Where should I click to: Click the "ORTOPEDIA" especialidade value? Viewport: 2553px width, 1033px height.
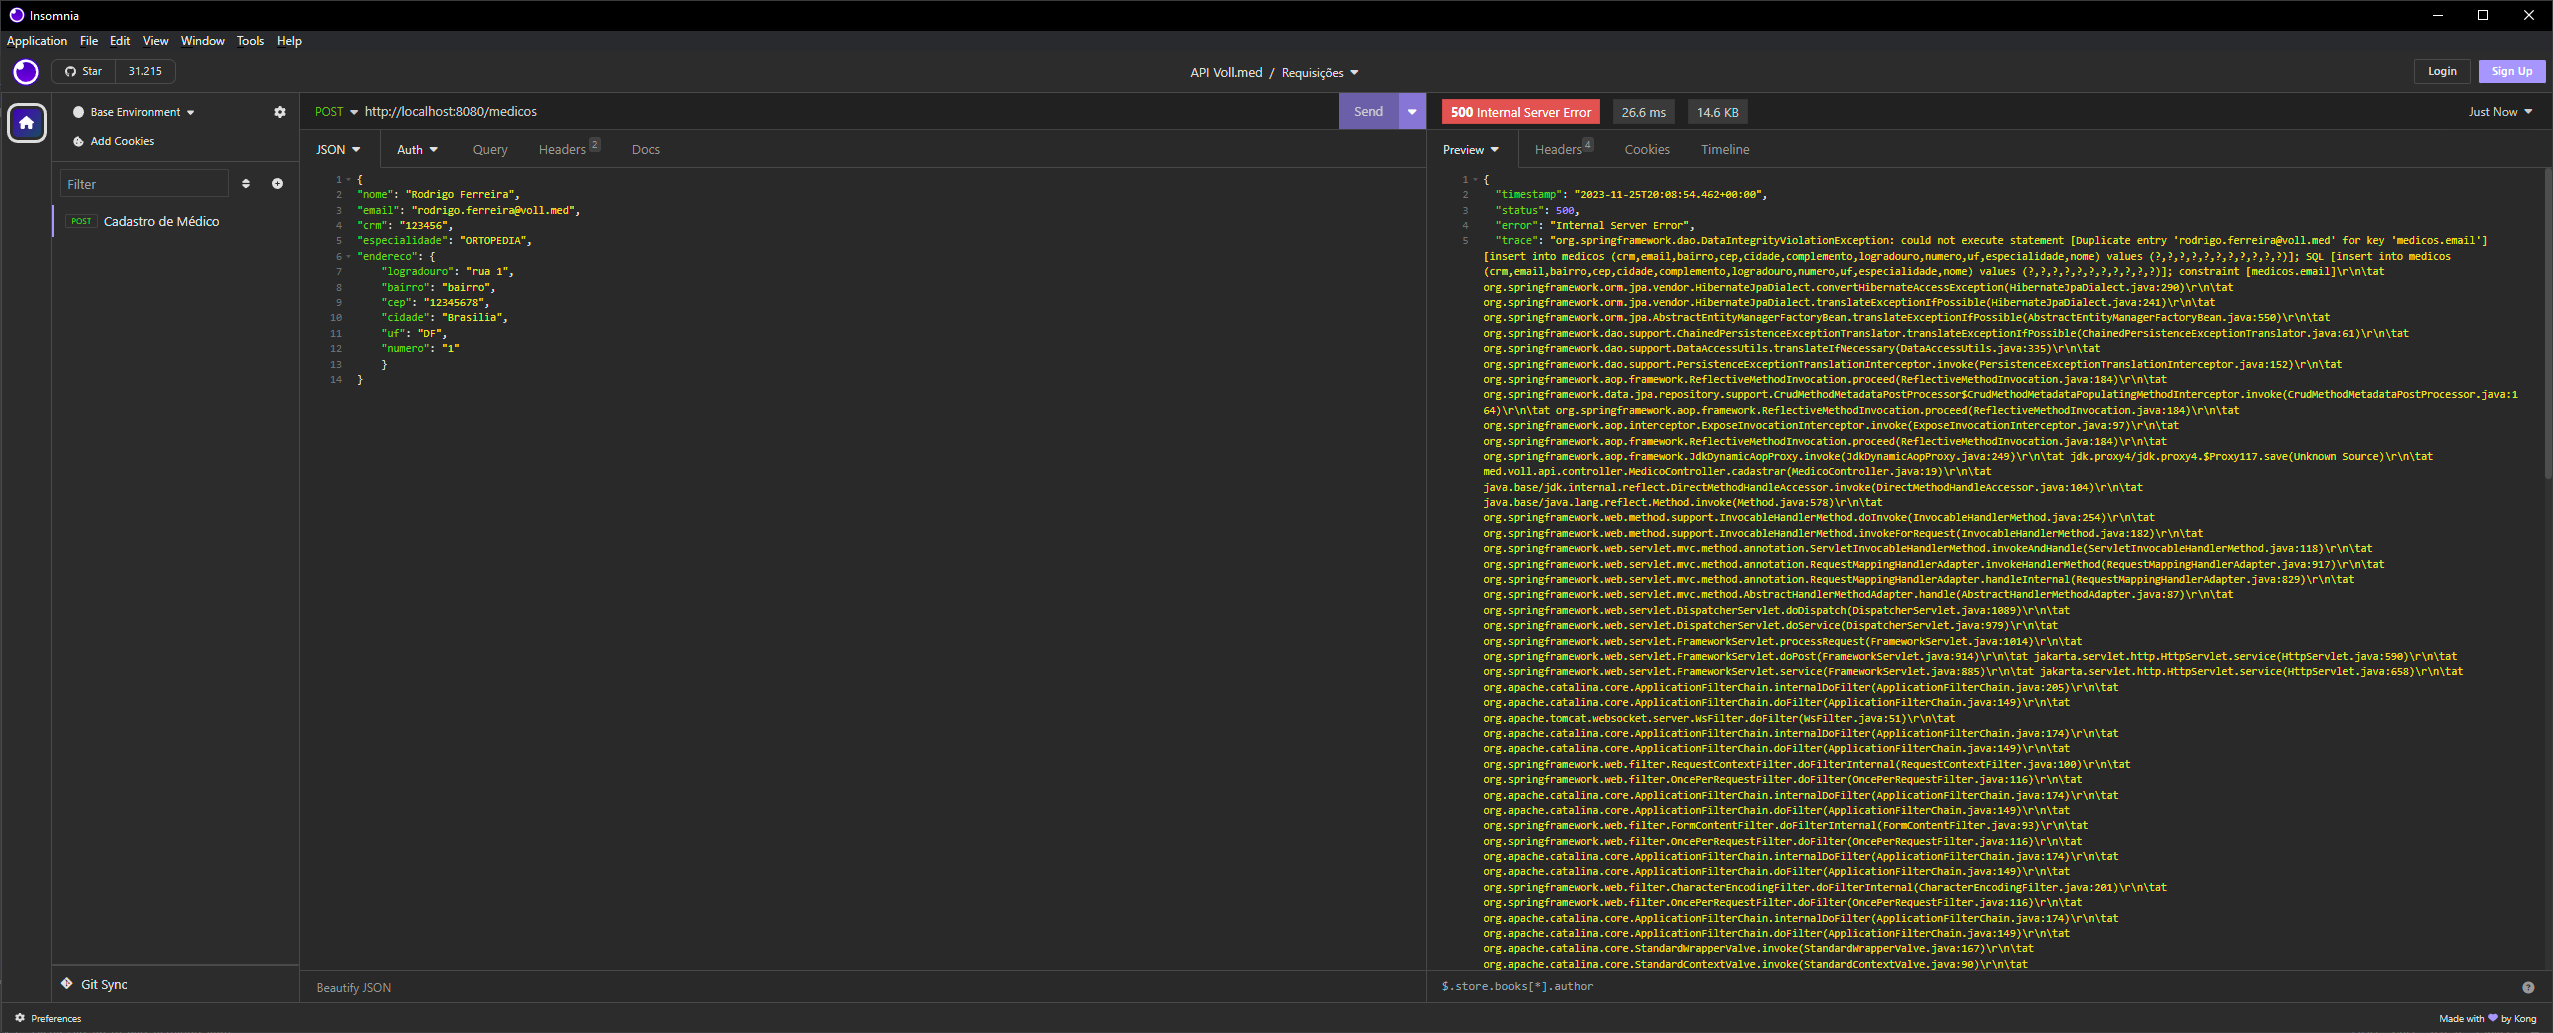493,241
